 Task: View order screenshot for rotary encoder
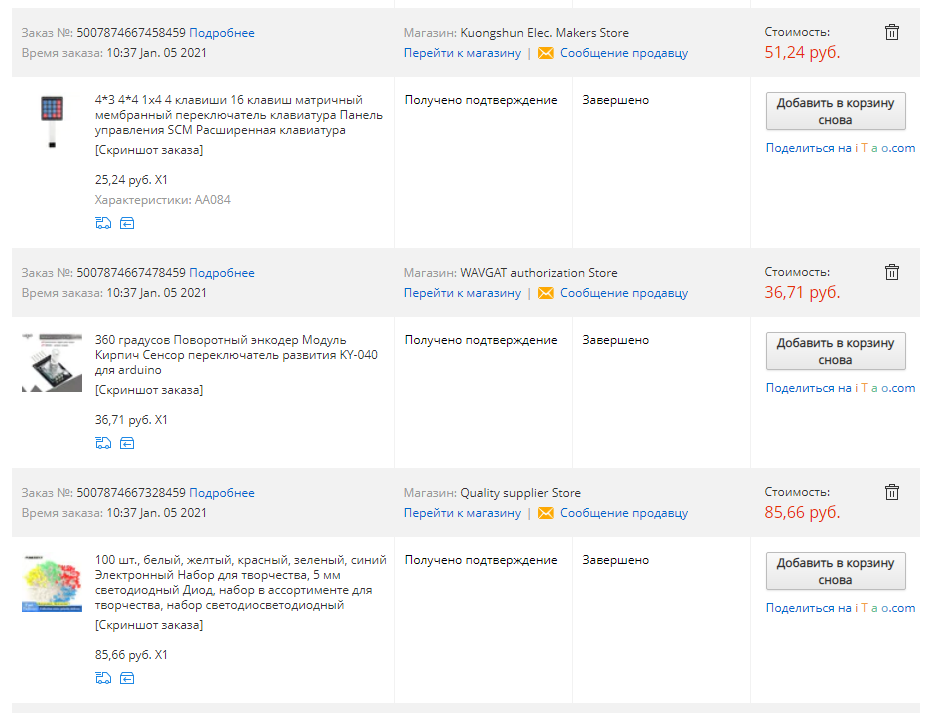(149, 390)
